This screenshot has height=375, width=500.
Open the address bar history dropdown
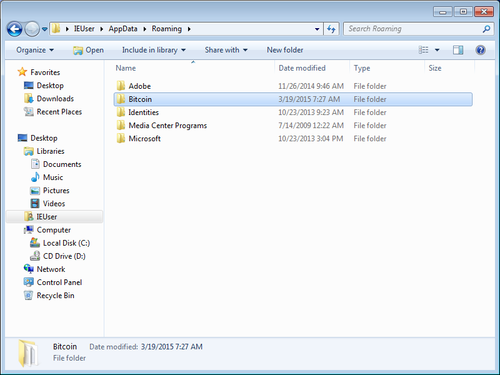coord(317,29)
